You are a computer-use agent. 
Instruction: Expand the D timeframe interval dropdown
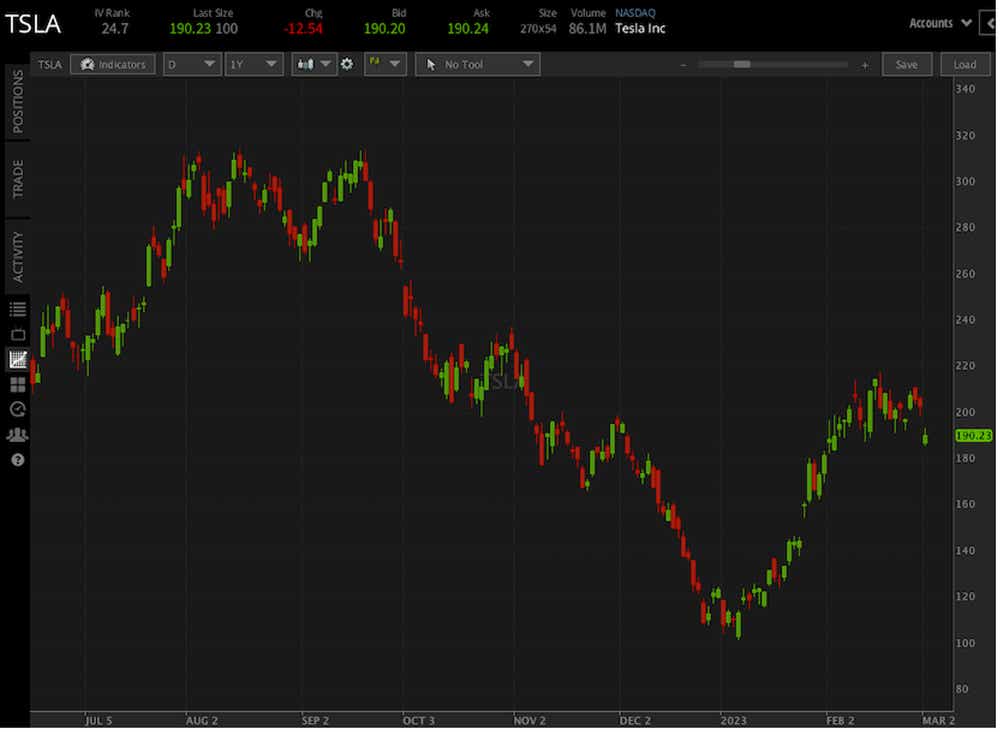193,64
